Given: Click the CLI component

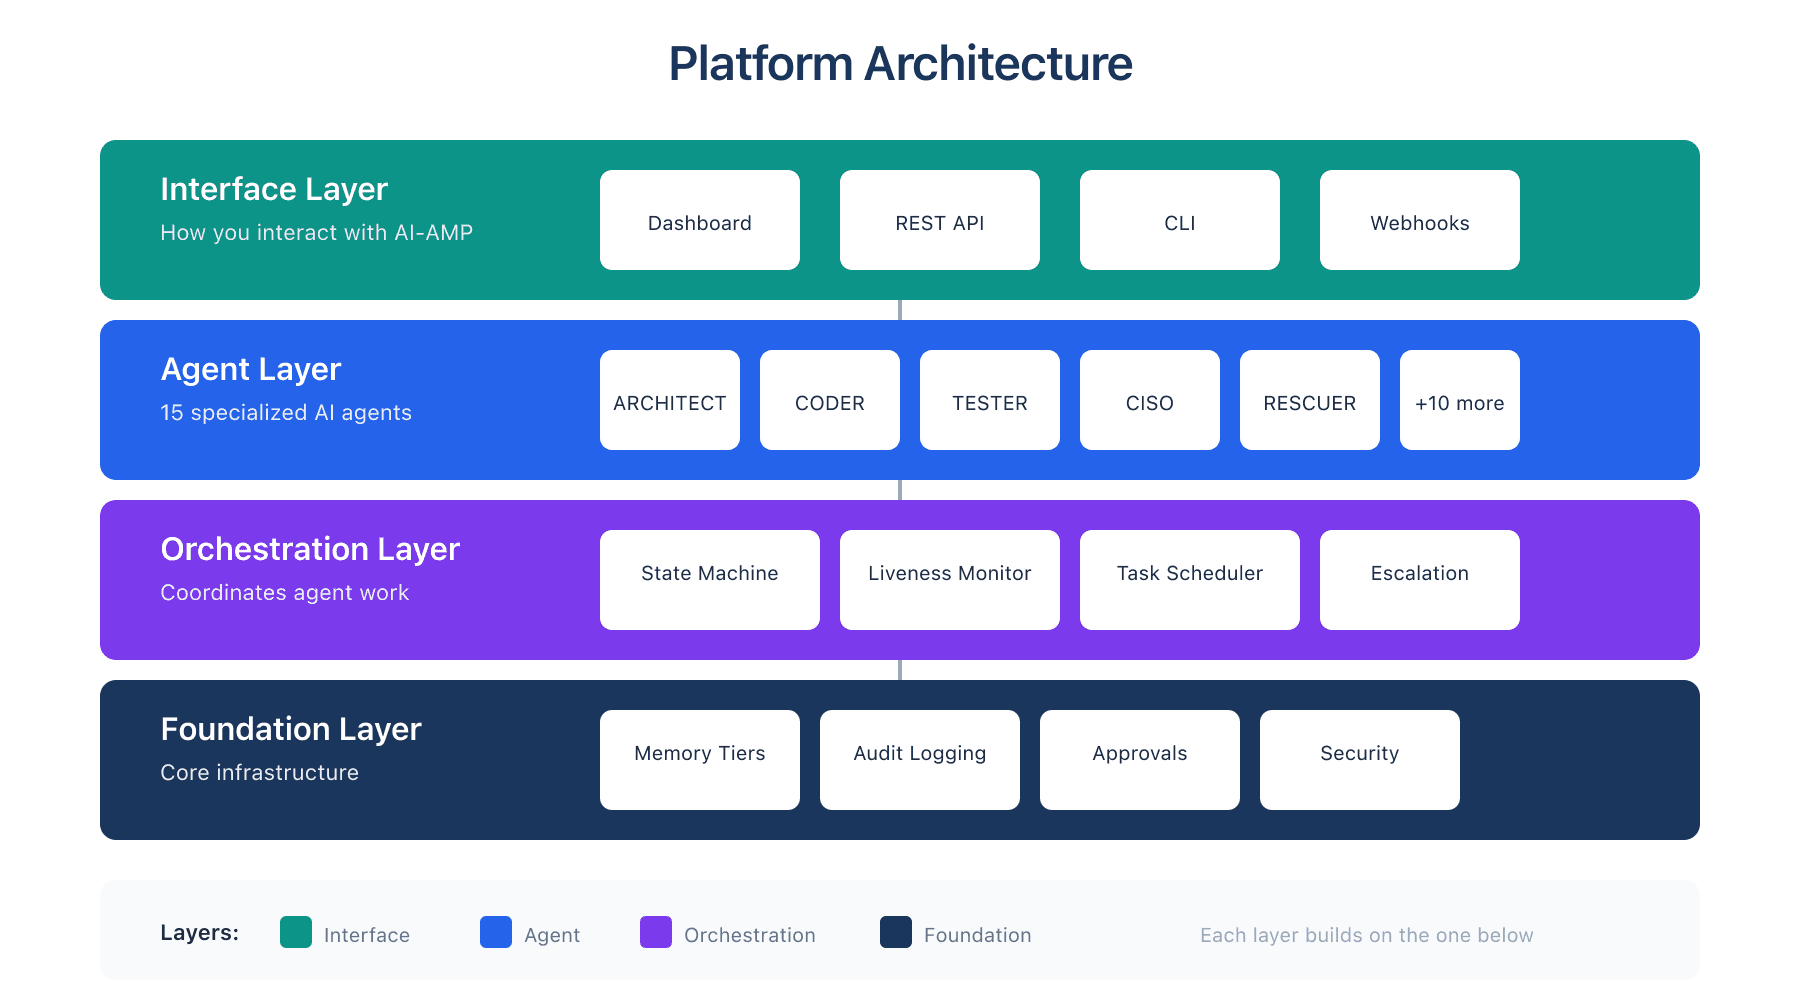Looking at the screenshot, I should click(1179, 220).
